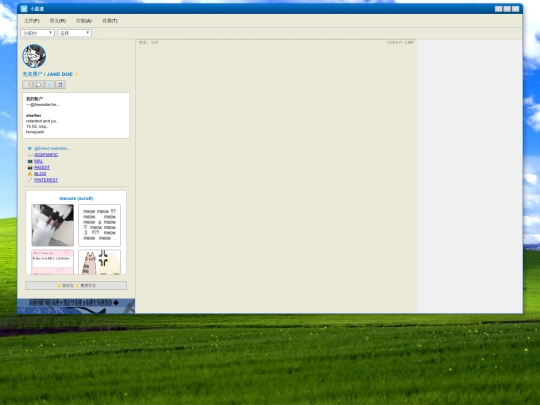The image size is (540, 405).
Task: Expand the first dropdown below the menu bar
Action: click(38, 33)
